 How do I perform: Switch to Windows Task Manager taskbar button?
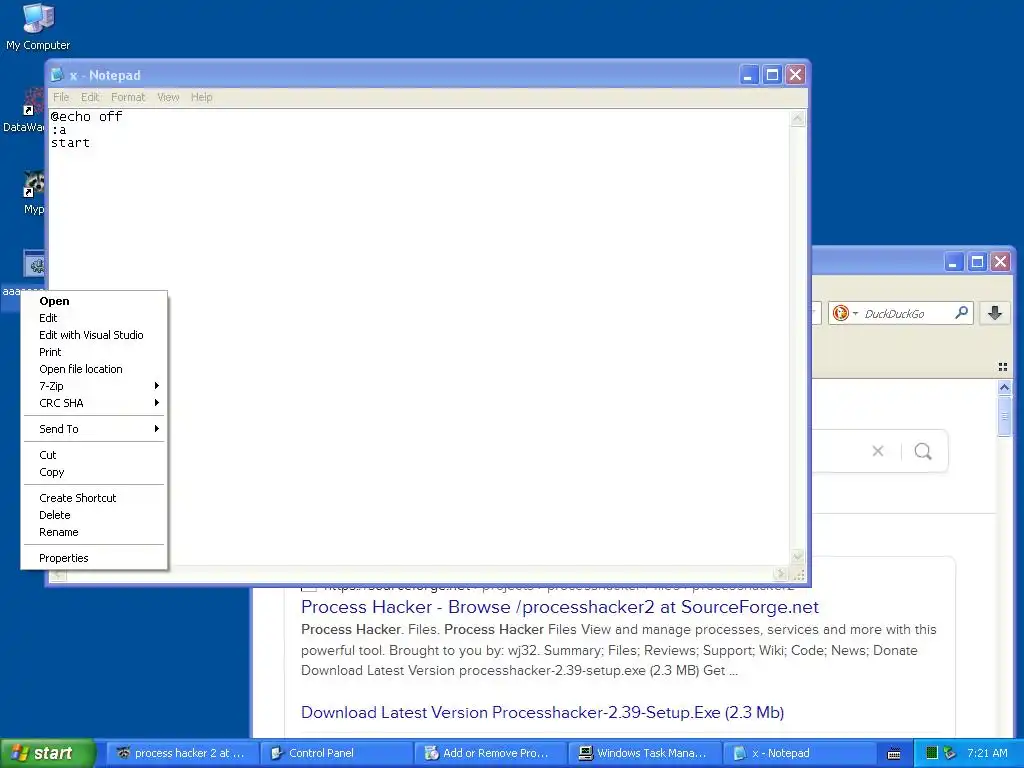[645, 753]
